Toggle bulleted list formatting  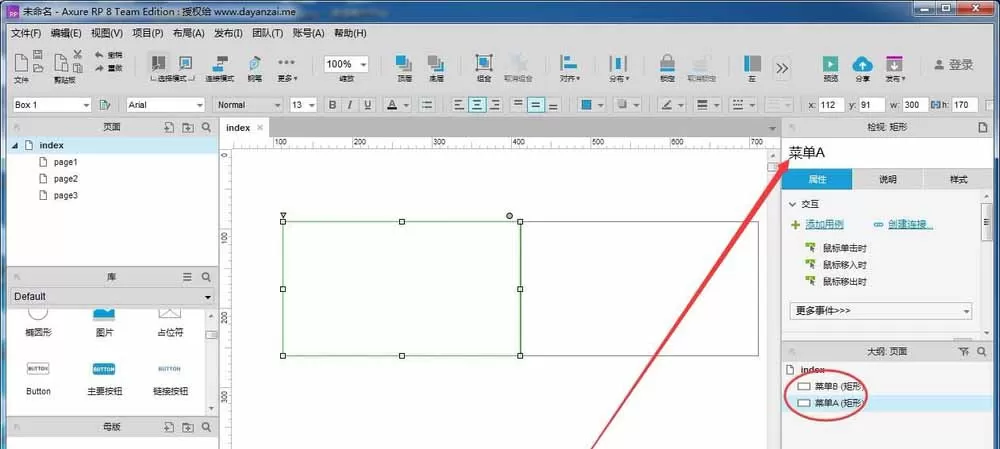pyautogui.click(x=428, y=105)
